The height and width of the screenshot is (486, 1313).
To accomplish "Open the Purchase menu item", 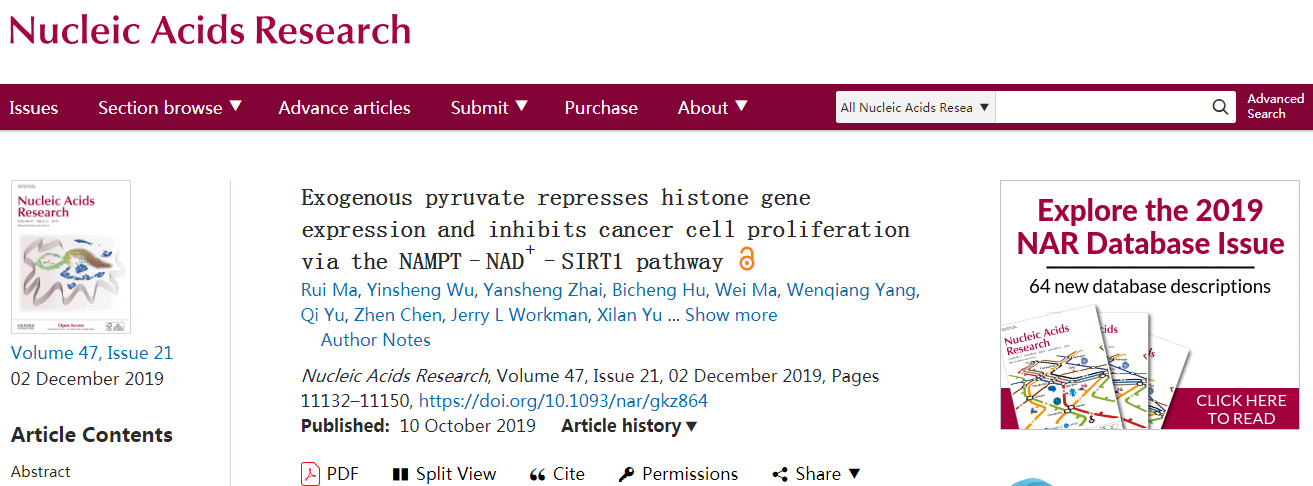I will (601, 107).
